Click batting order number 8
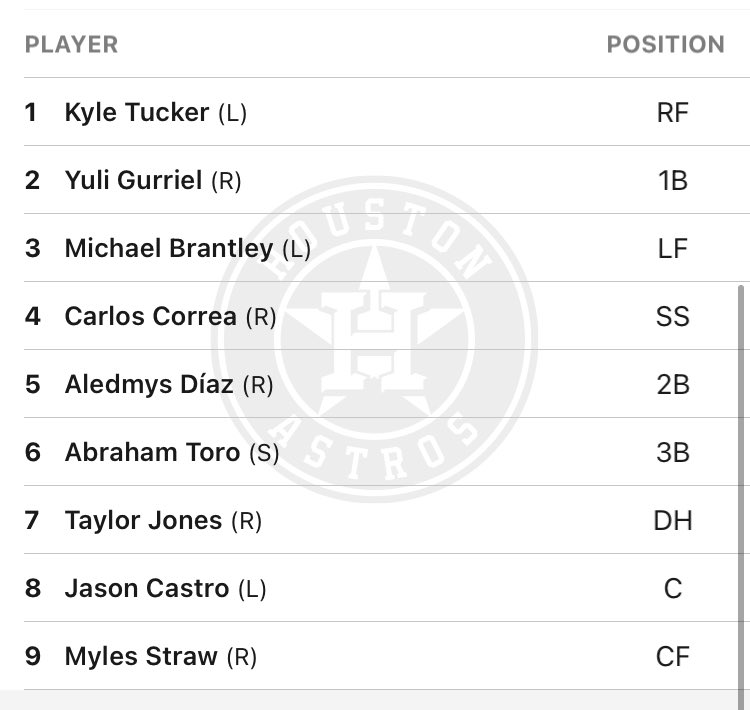The image size is (750, 710). pos(33,588)
